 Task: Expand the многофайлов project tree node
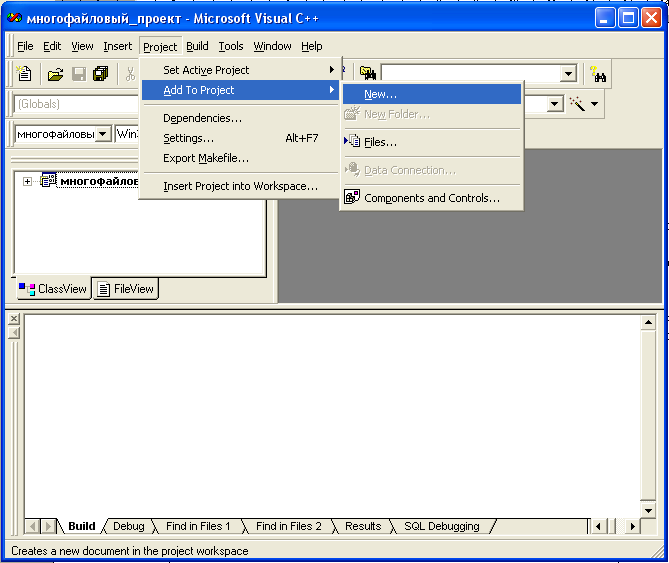click(x=27, y=181)
